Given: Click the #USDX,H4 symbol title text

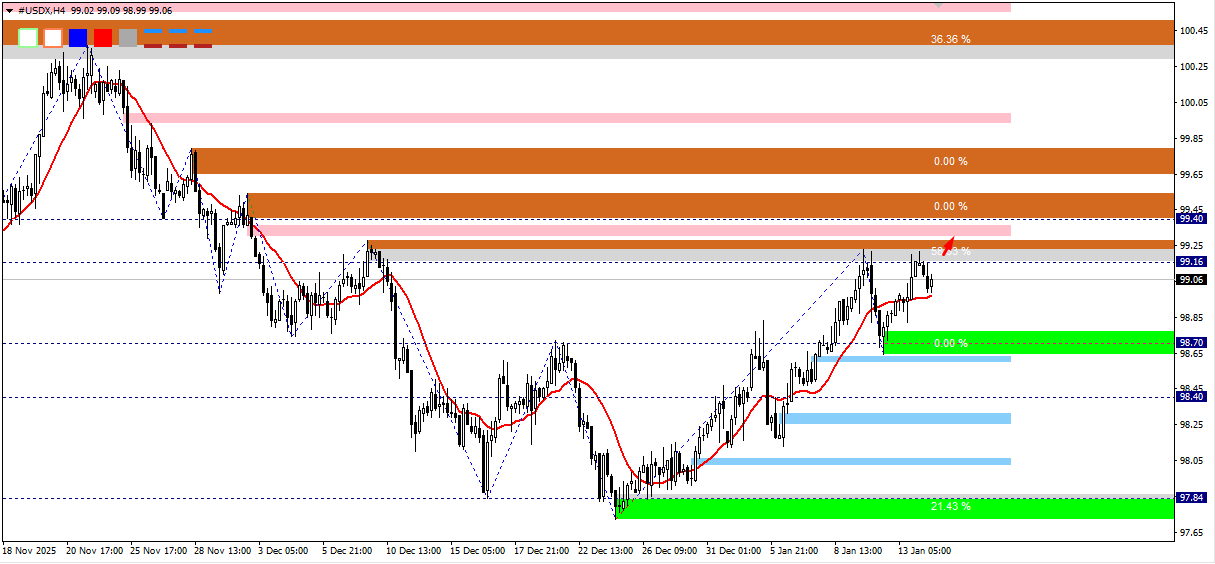Looking at the screenshot, I should [x=42, y=9].
